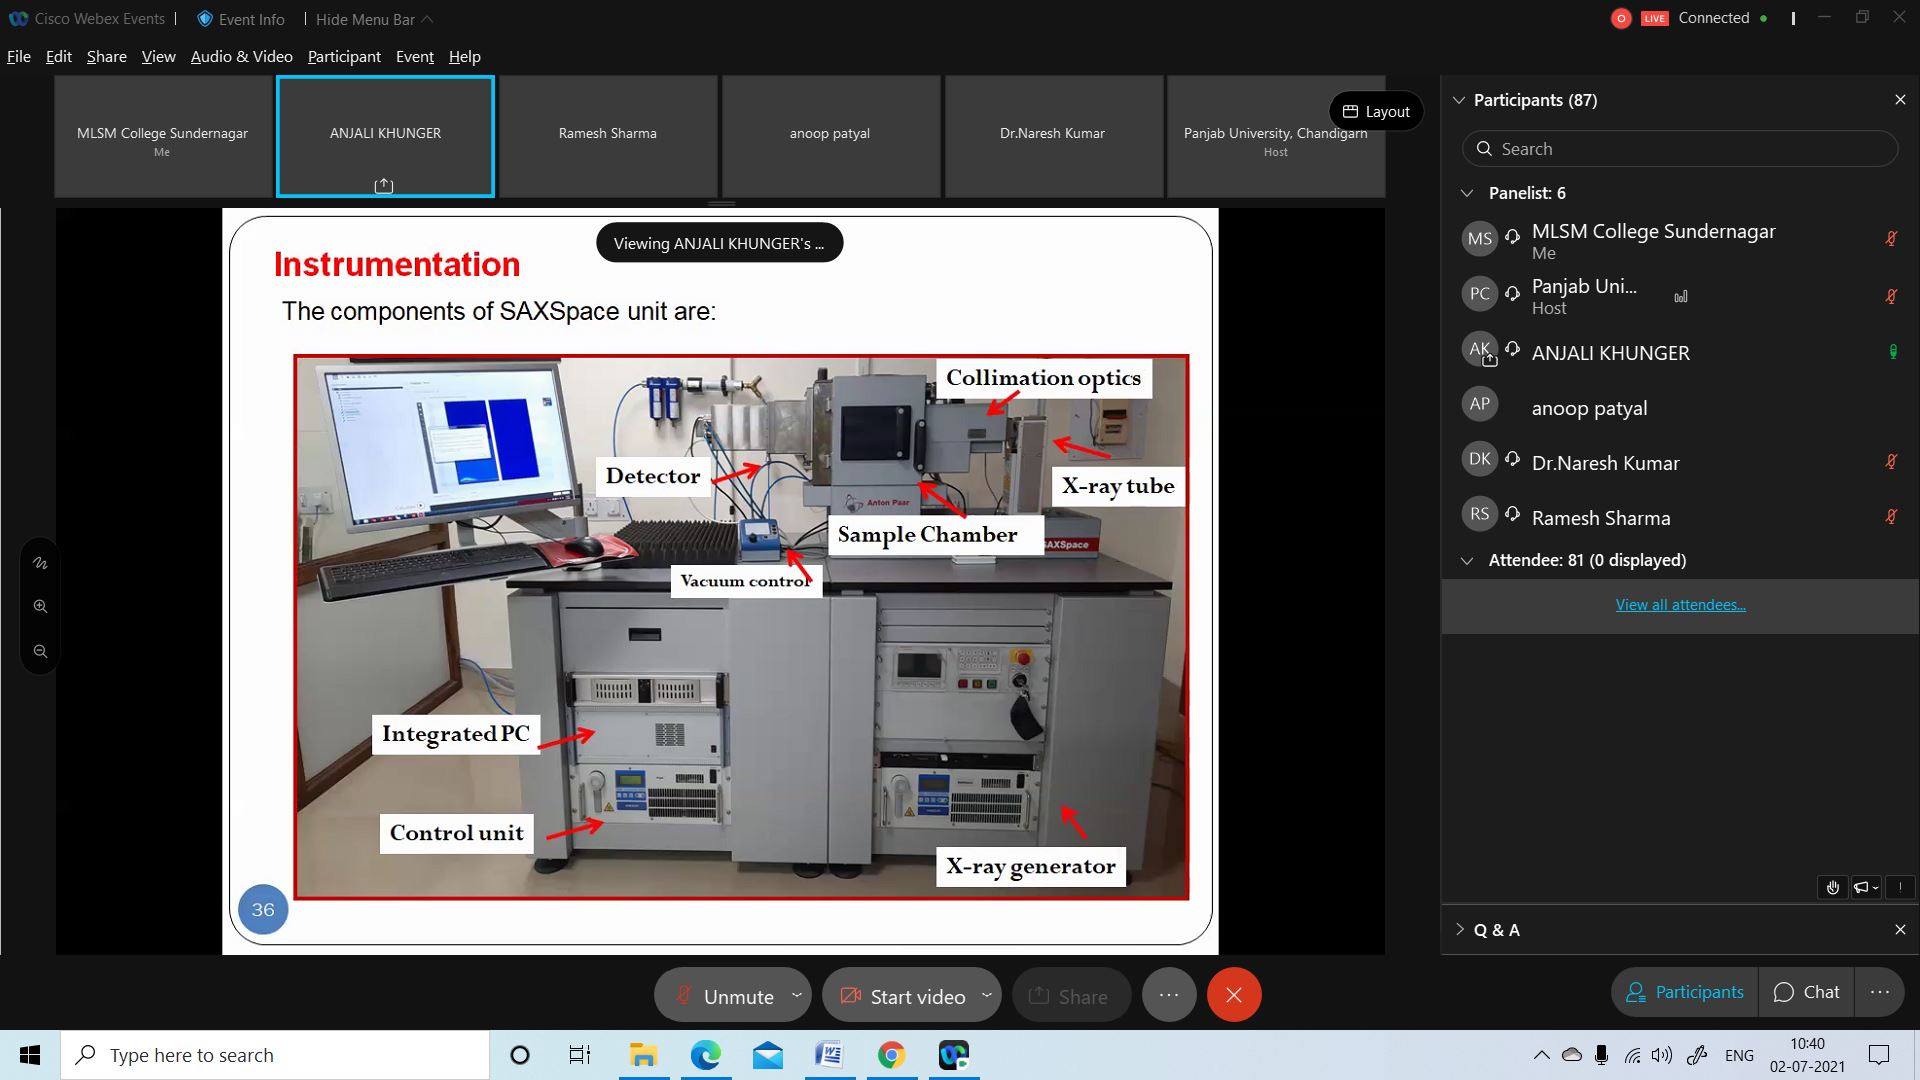Zoom out of the shared content
This screenshot has width=1920, height=1080.
pos(40,651)
